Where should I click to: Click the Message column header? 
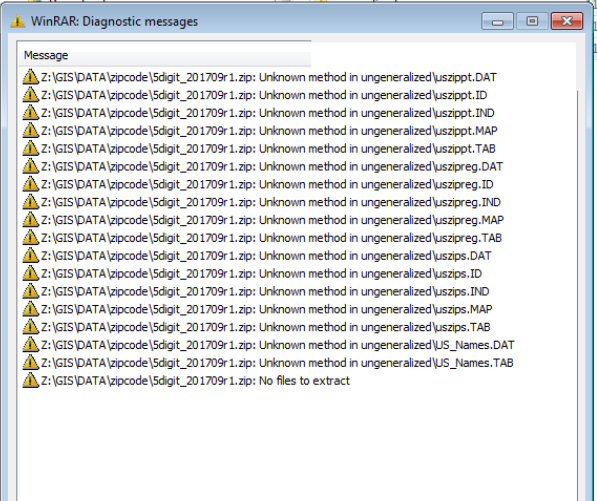click(x=164, y=56)
